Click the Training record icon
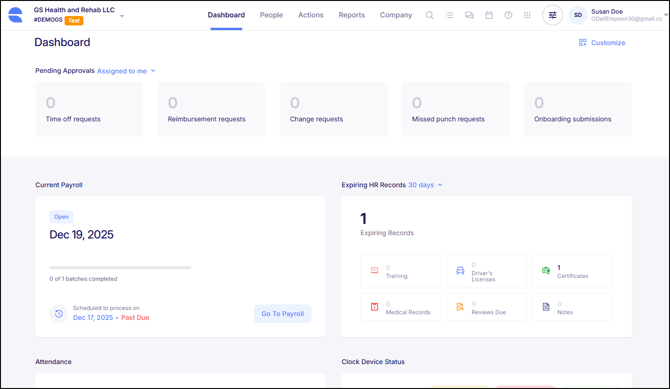The width and height of the screenshot is (670, 389). coord(374,270)
